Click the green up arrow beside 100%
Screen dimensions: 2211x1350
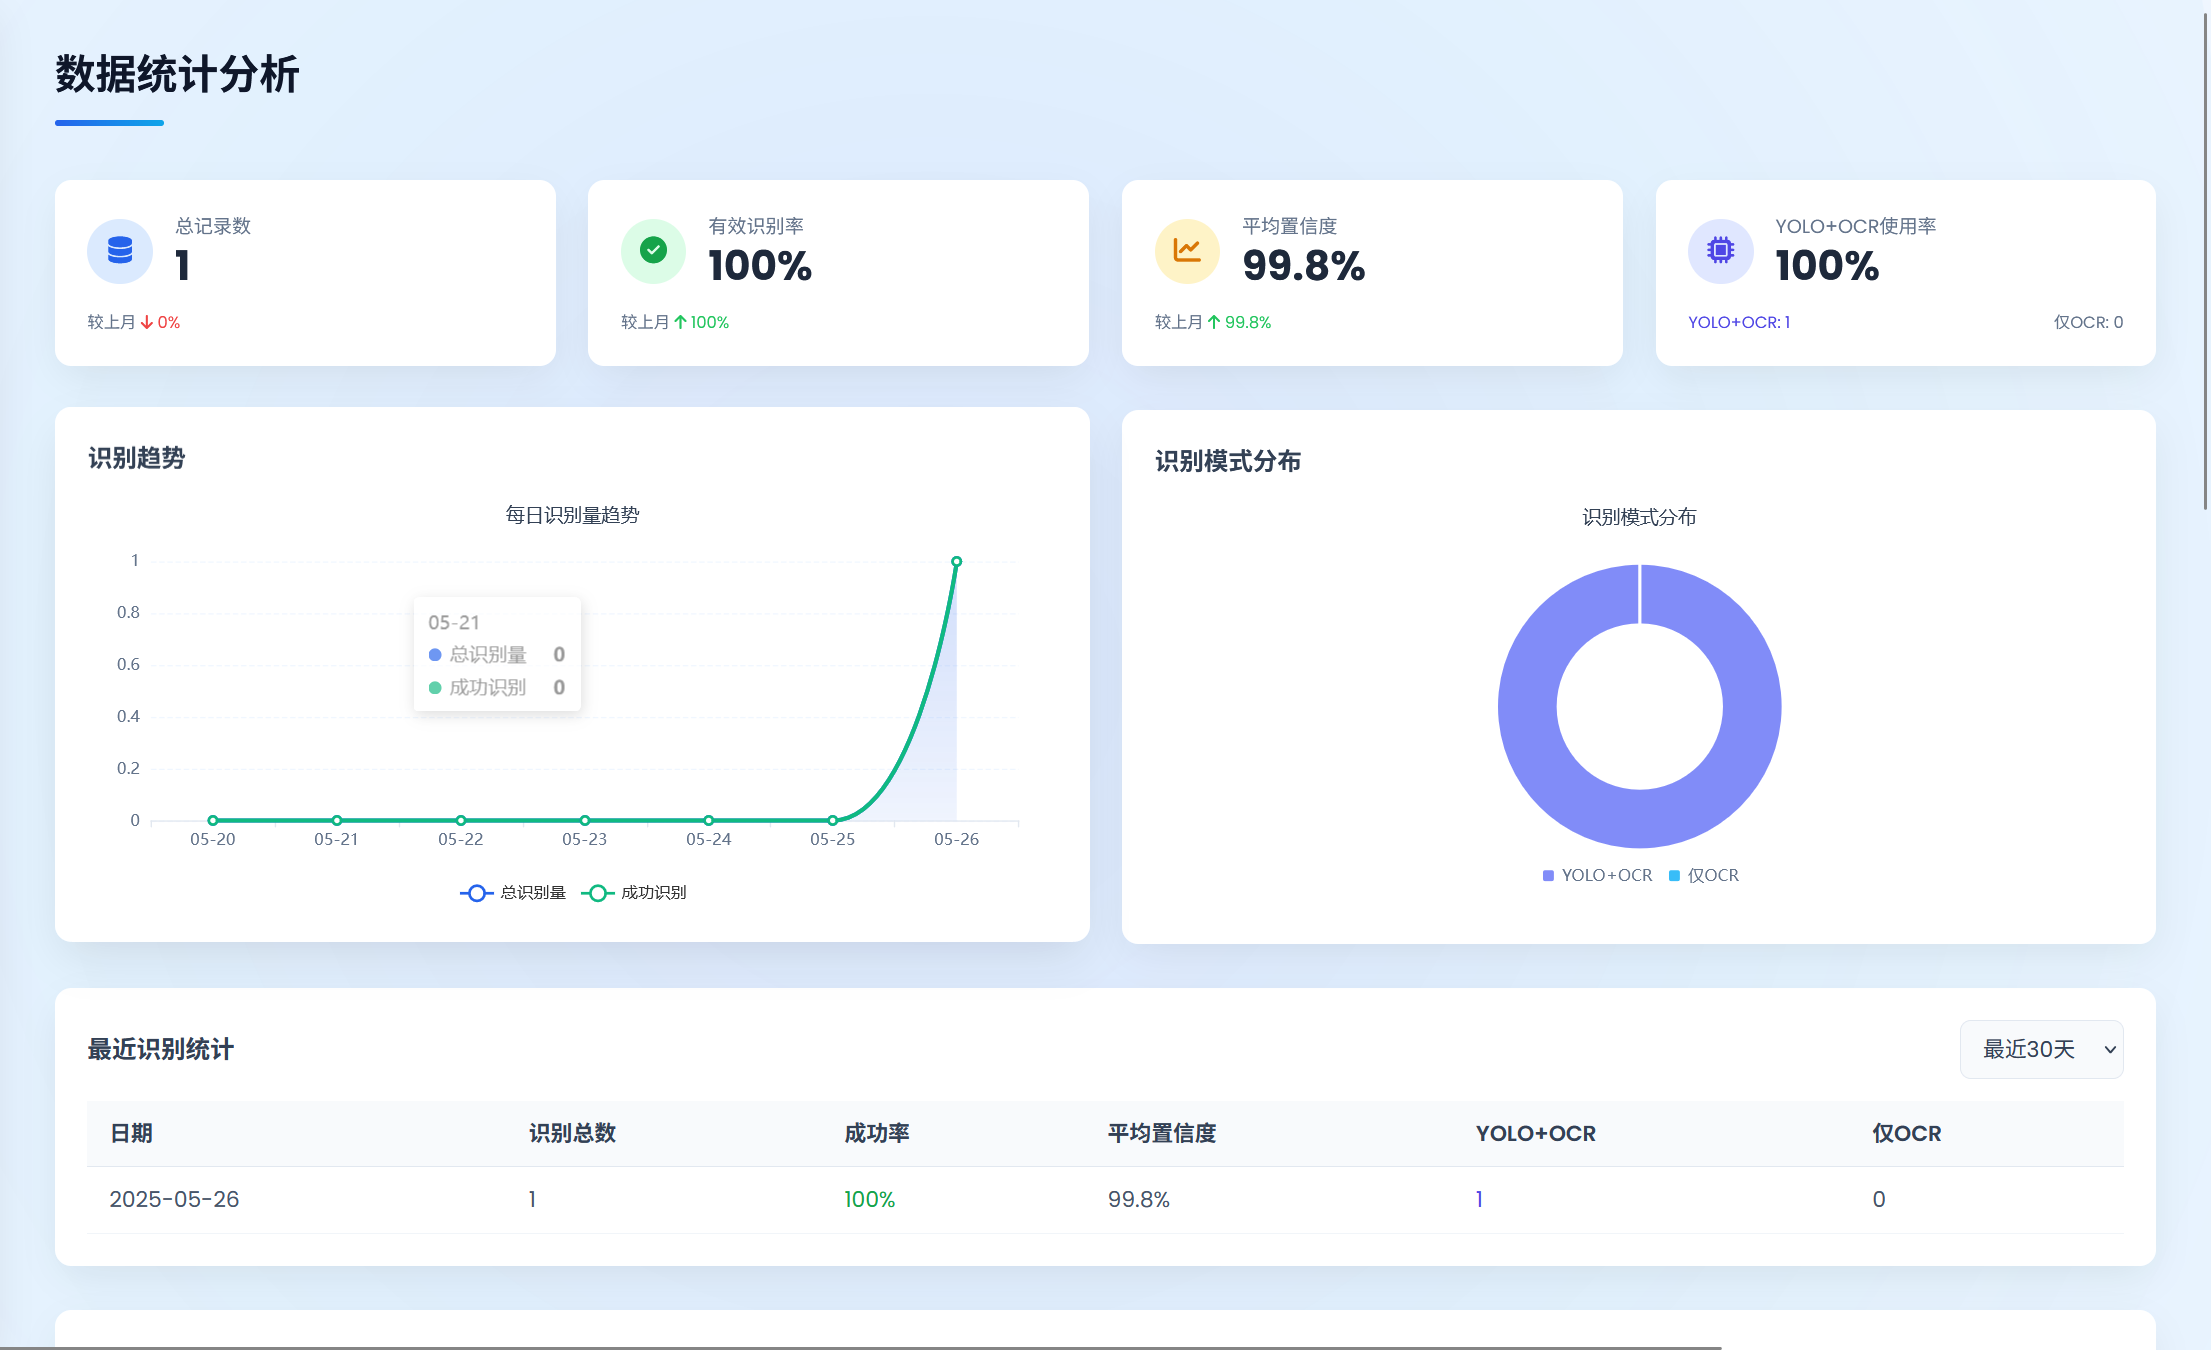coord(680,322)
